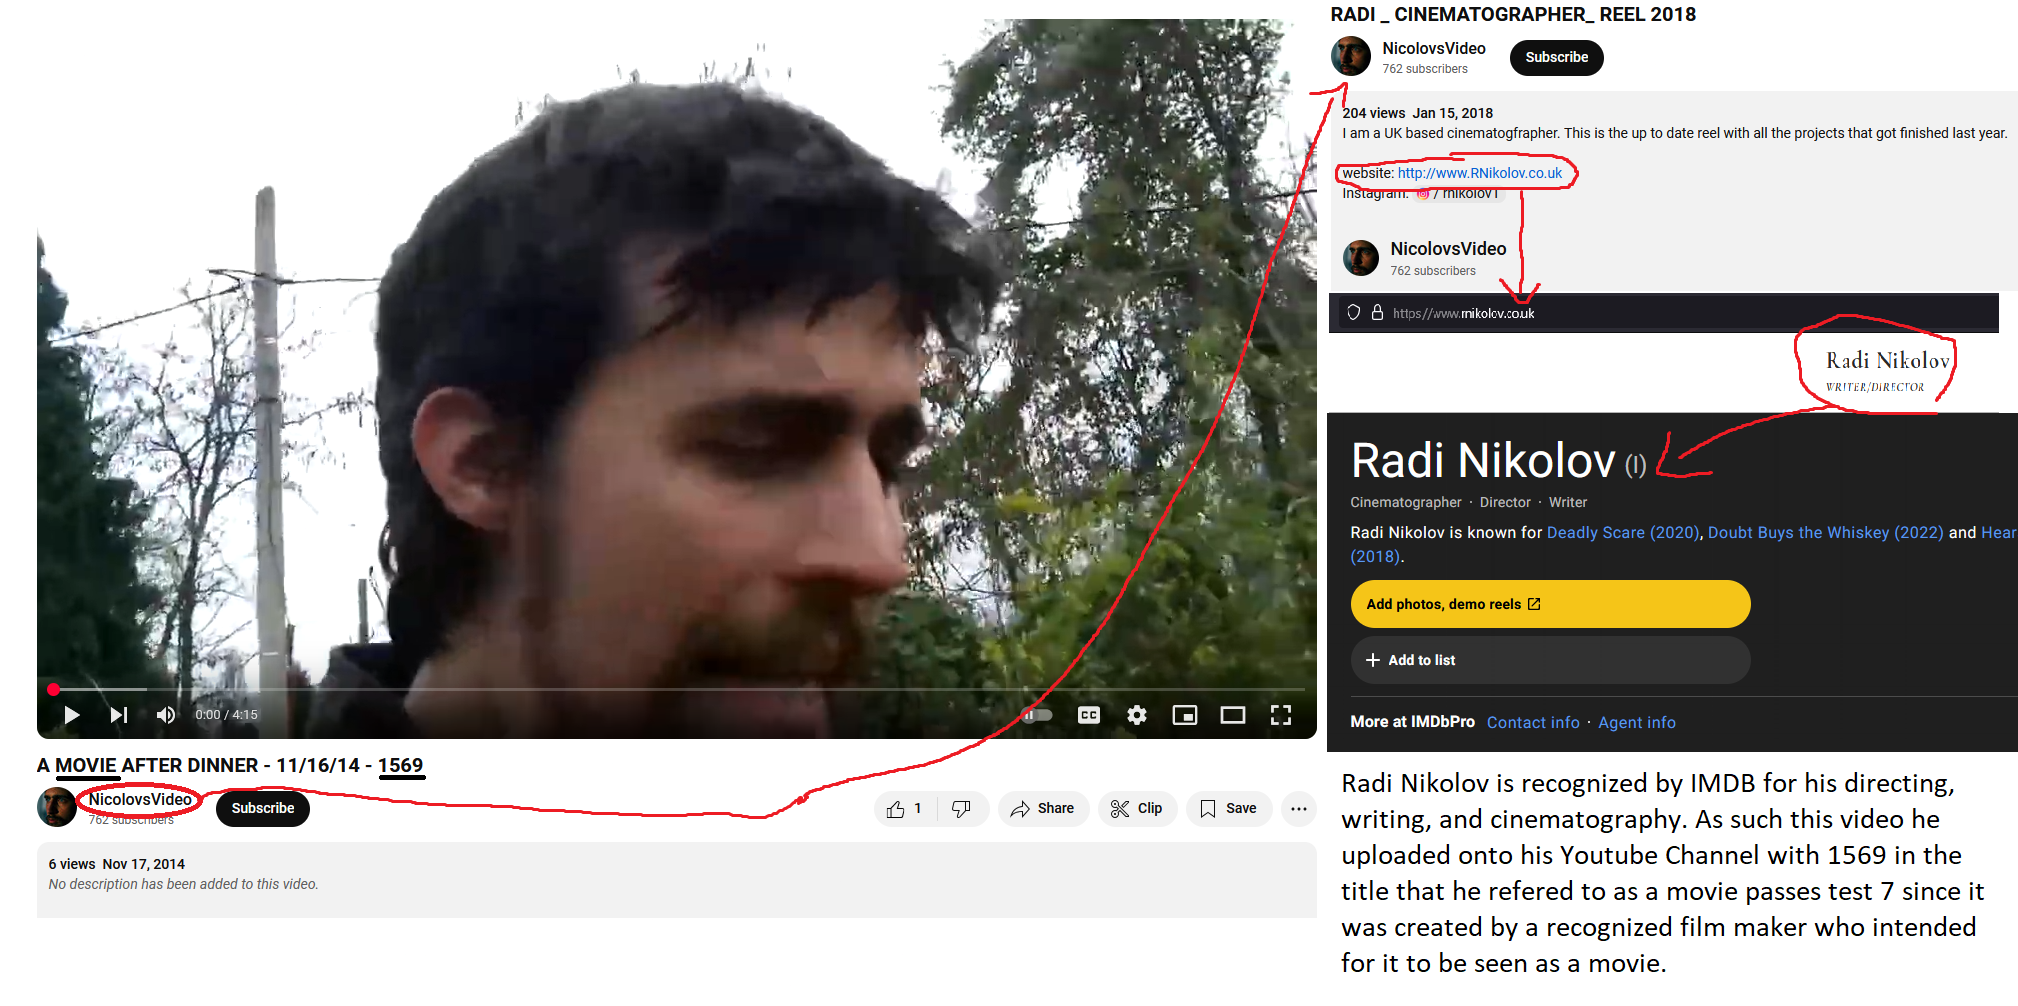The width and height of the screenshot is (2018, 1006).
Task: Like the video with thumbs up
Action: click(905, 809)
